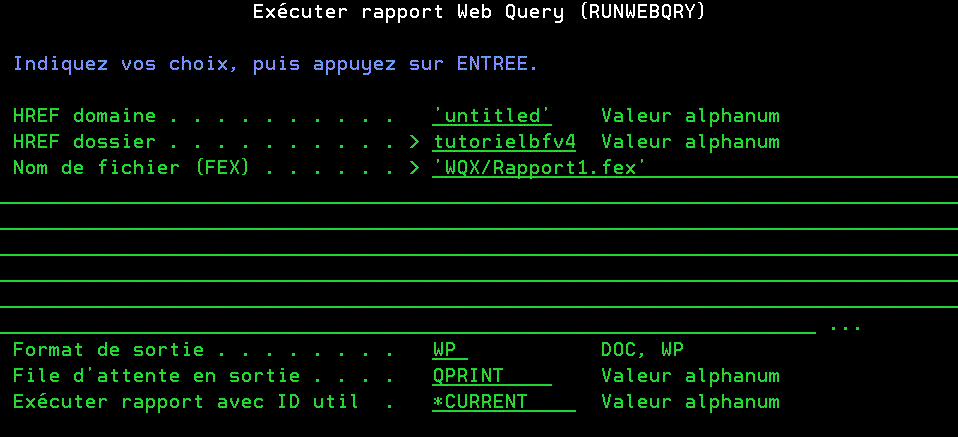The width and height of the screenshot is (958, 437).
Task: Click the label Exécuter rapport avec ID util
Action: 185,402
